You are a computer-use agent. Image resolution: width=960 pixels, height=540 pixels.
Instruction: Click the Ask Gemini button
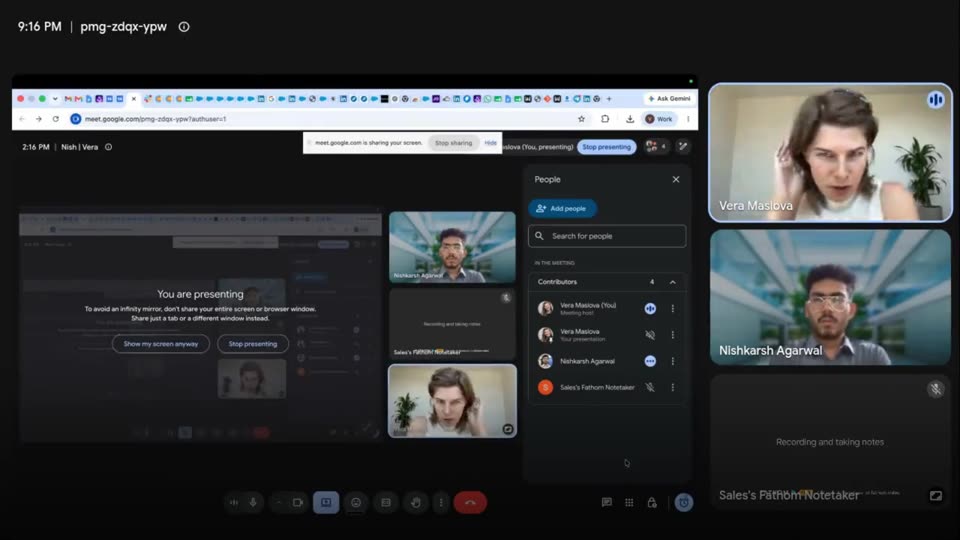click(669, 99)
